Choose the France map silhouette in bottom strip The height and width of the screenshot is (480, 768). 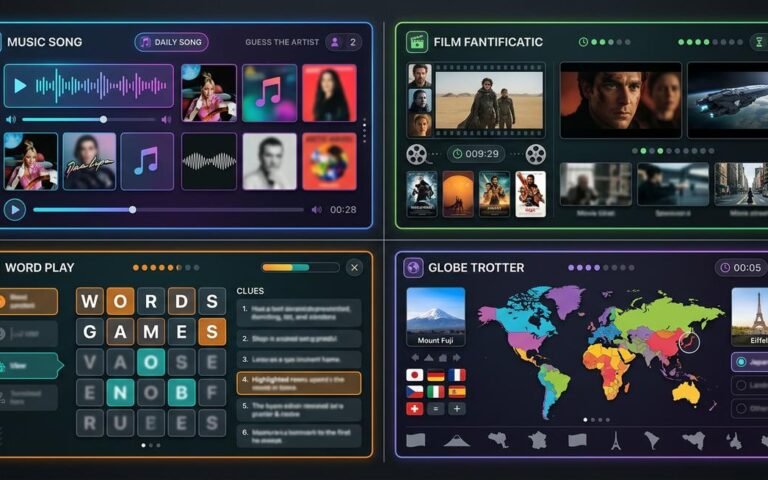[537, 440]
